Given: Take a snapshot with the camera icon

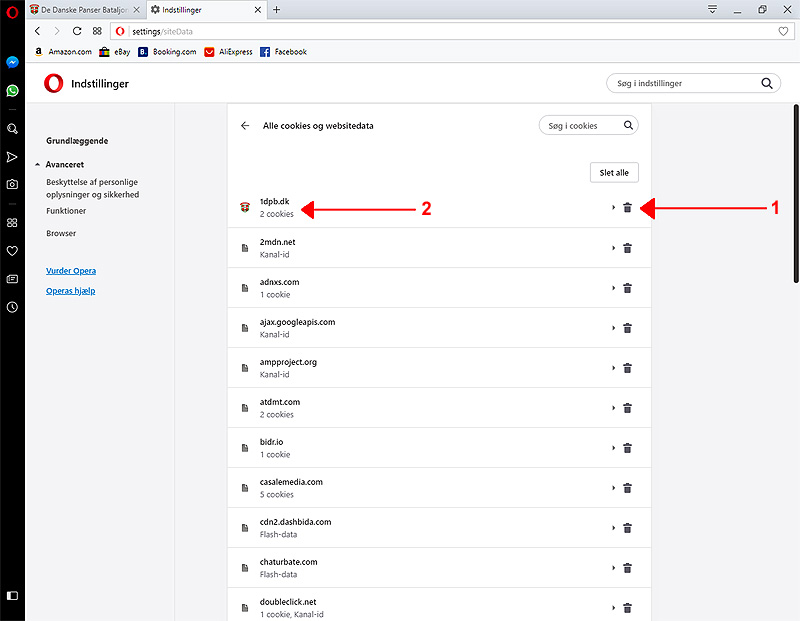Looking at the screenshot, I should 12,184.
